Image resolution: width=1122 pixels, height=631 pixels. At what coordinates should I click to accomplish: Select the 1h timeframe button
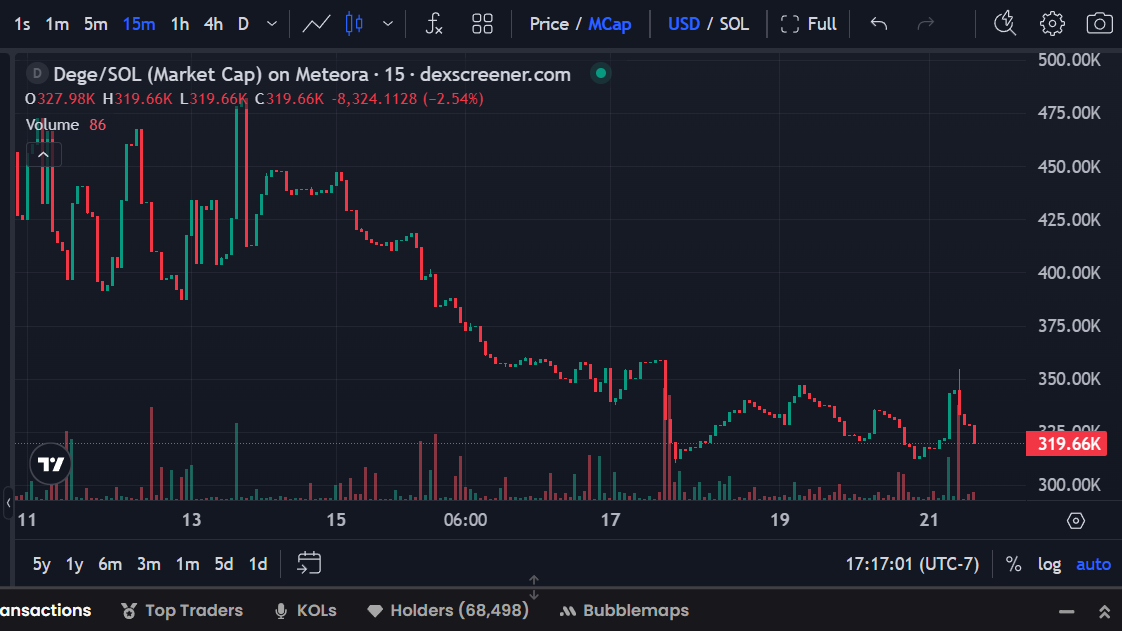point(180,24)
